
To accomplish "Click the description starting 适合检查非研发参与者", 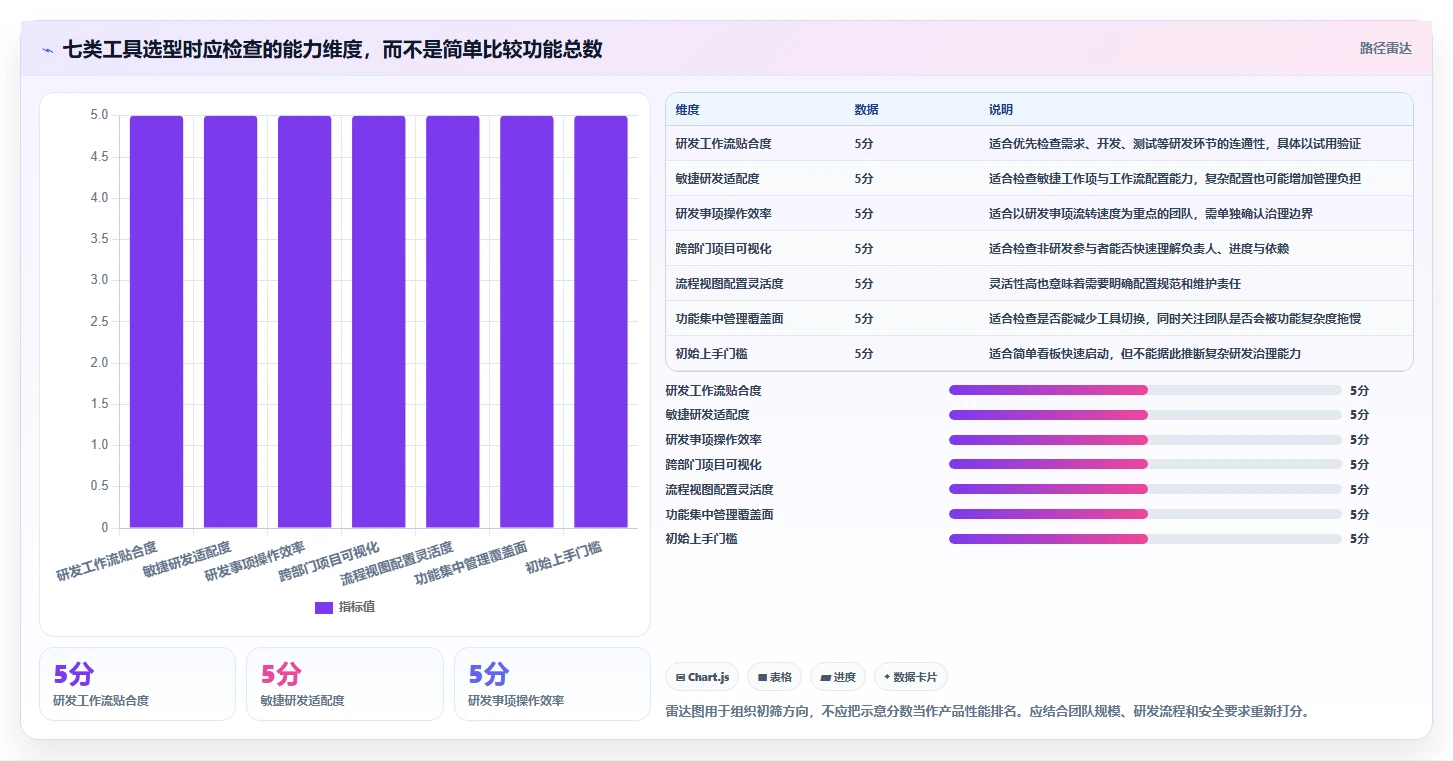I will tap(1139, 249).
